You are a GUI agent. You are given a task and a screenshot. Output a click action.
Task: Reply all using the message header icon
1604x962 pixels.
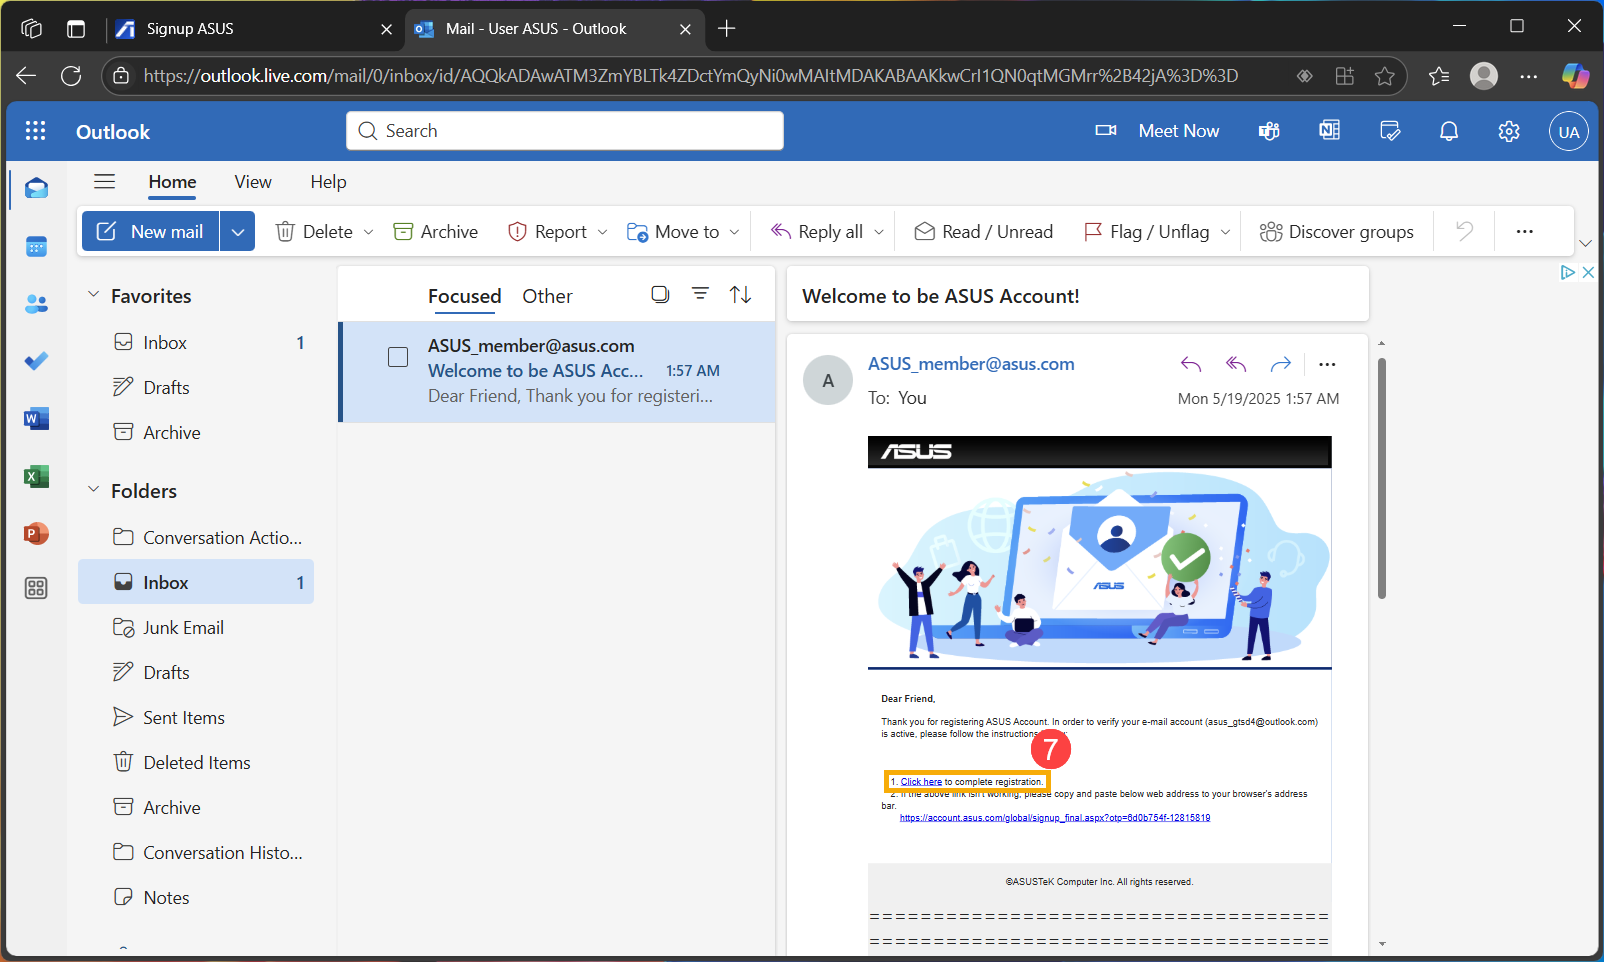point(1236,364)
